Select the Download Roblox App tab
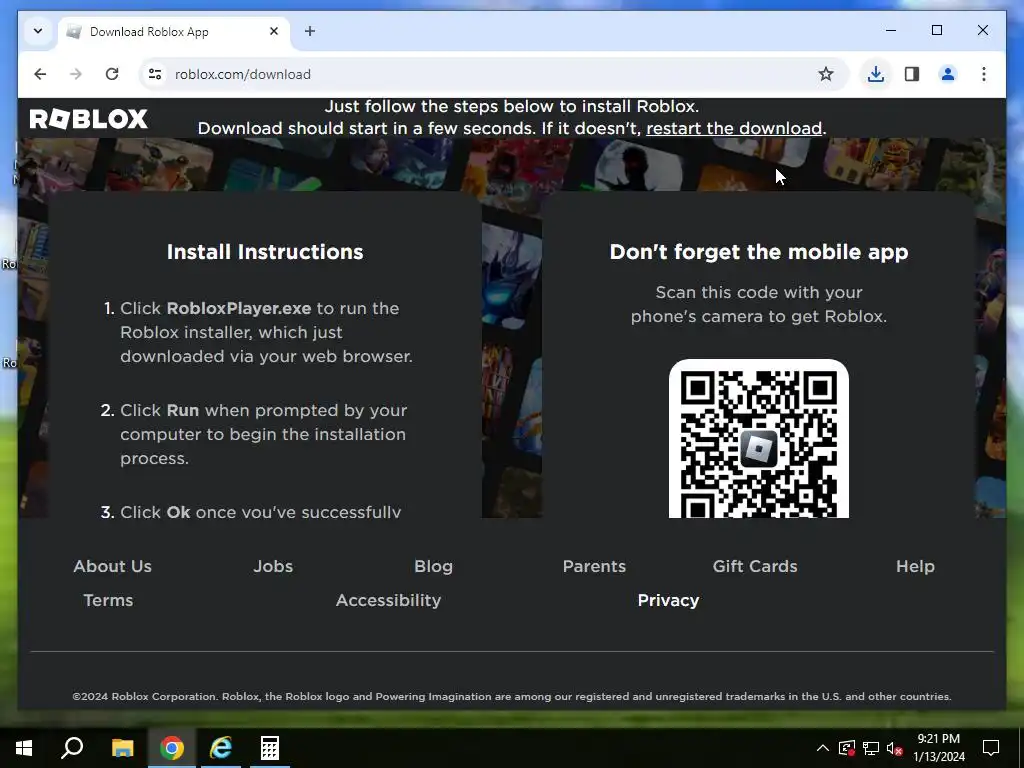This screenshot has width=1024, height=768. (174, 32)
